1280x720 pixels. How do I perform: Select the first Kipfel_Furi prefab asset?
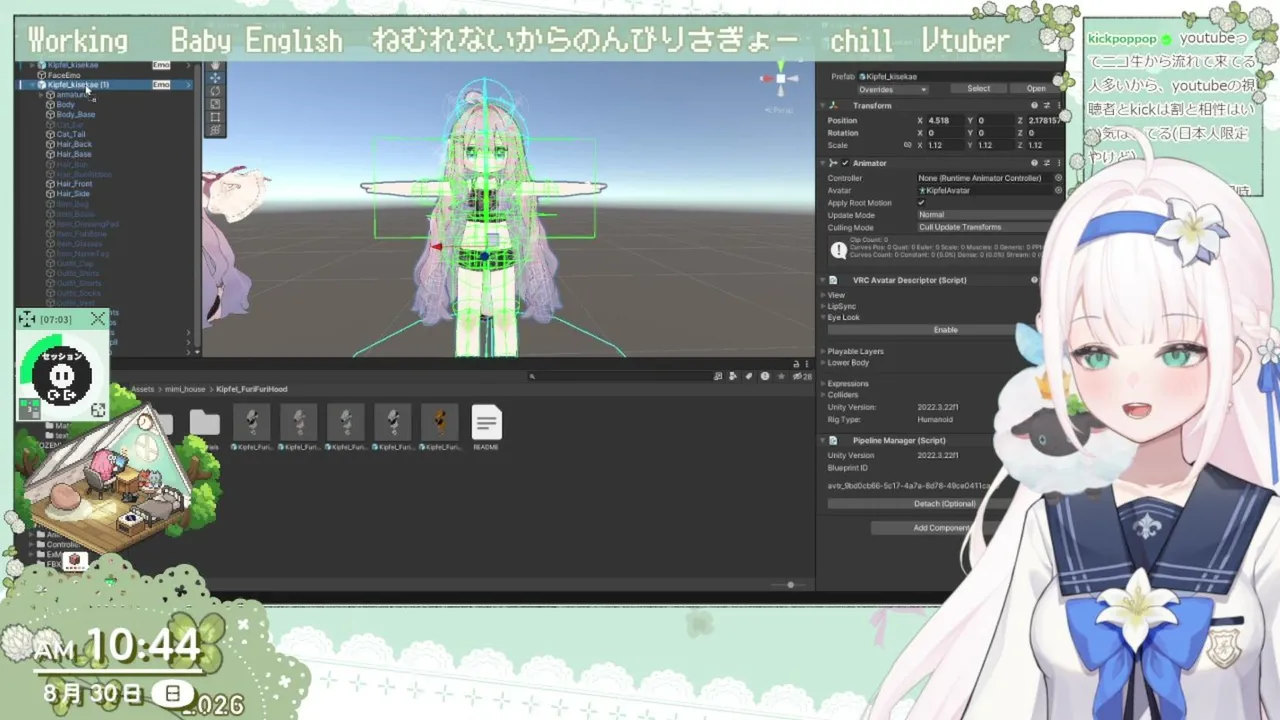pyautogui.click(x=251, y=423)
